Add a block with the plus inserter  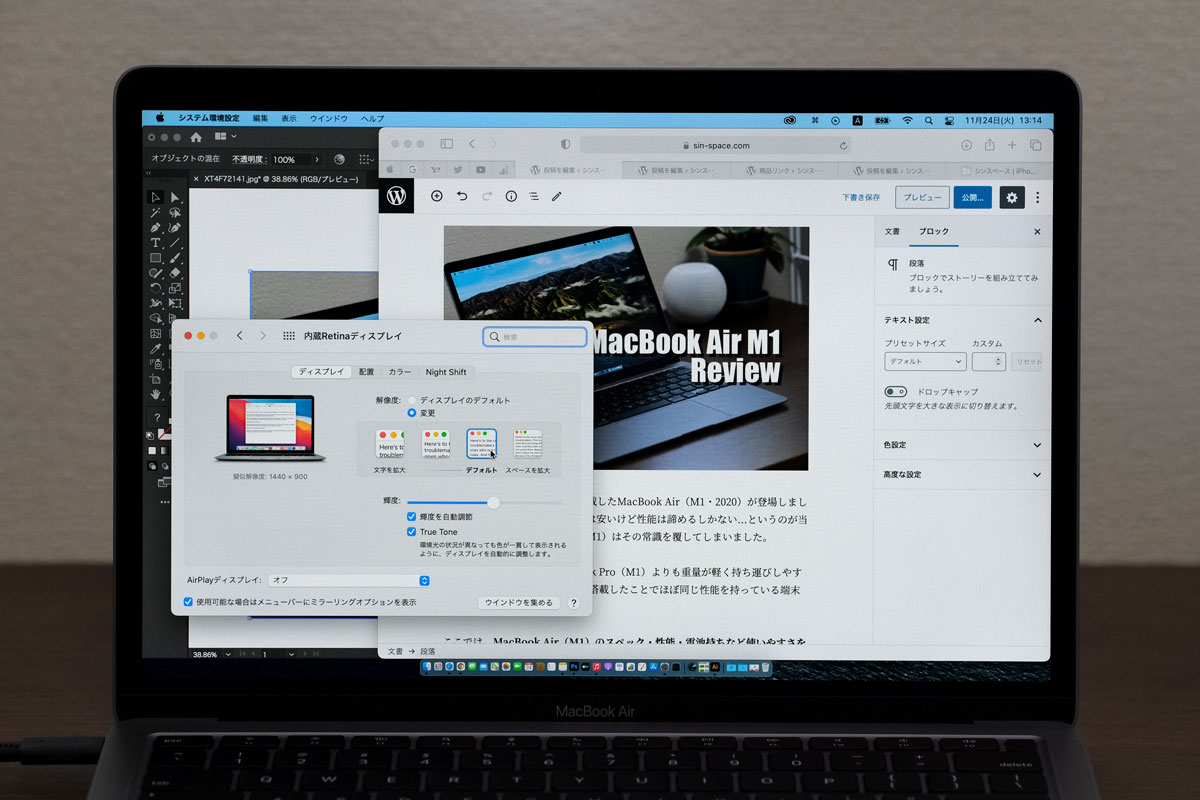(436, 197)
